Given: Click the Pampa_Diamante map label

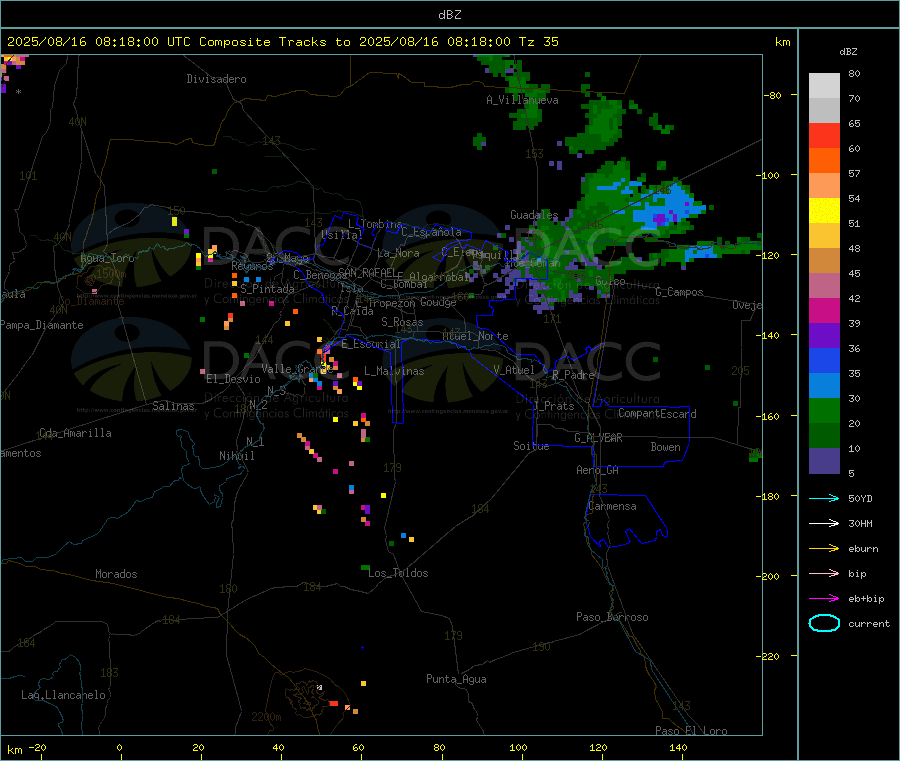Looking at the screenshot, I should pyautogui.click(x=42, y=325).
